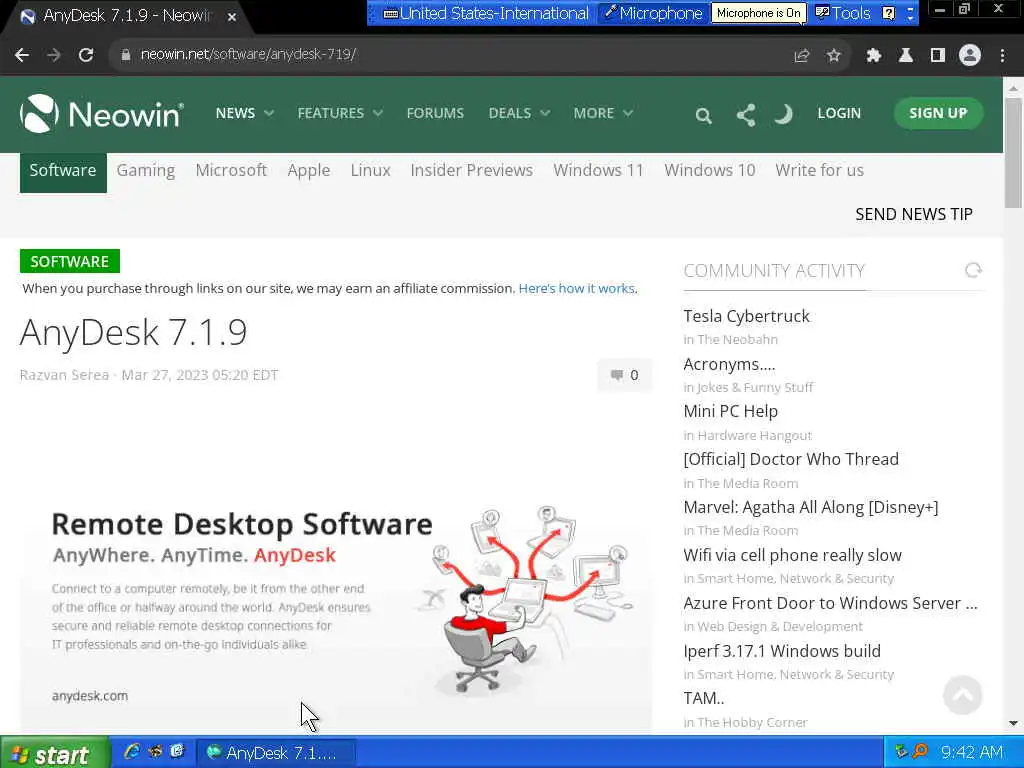Click the Neowin share icon

tap(746, 115)
